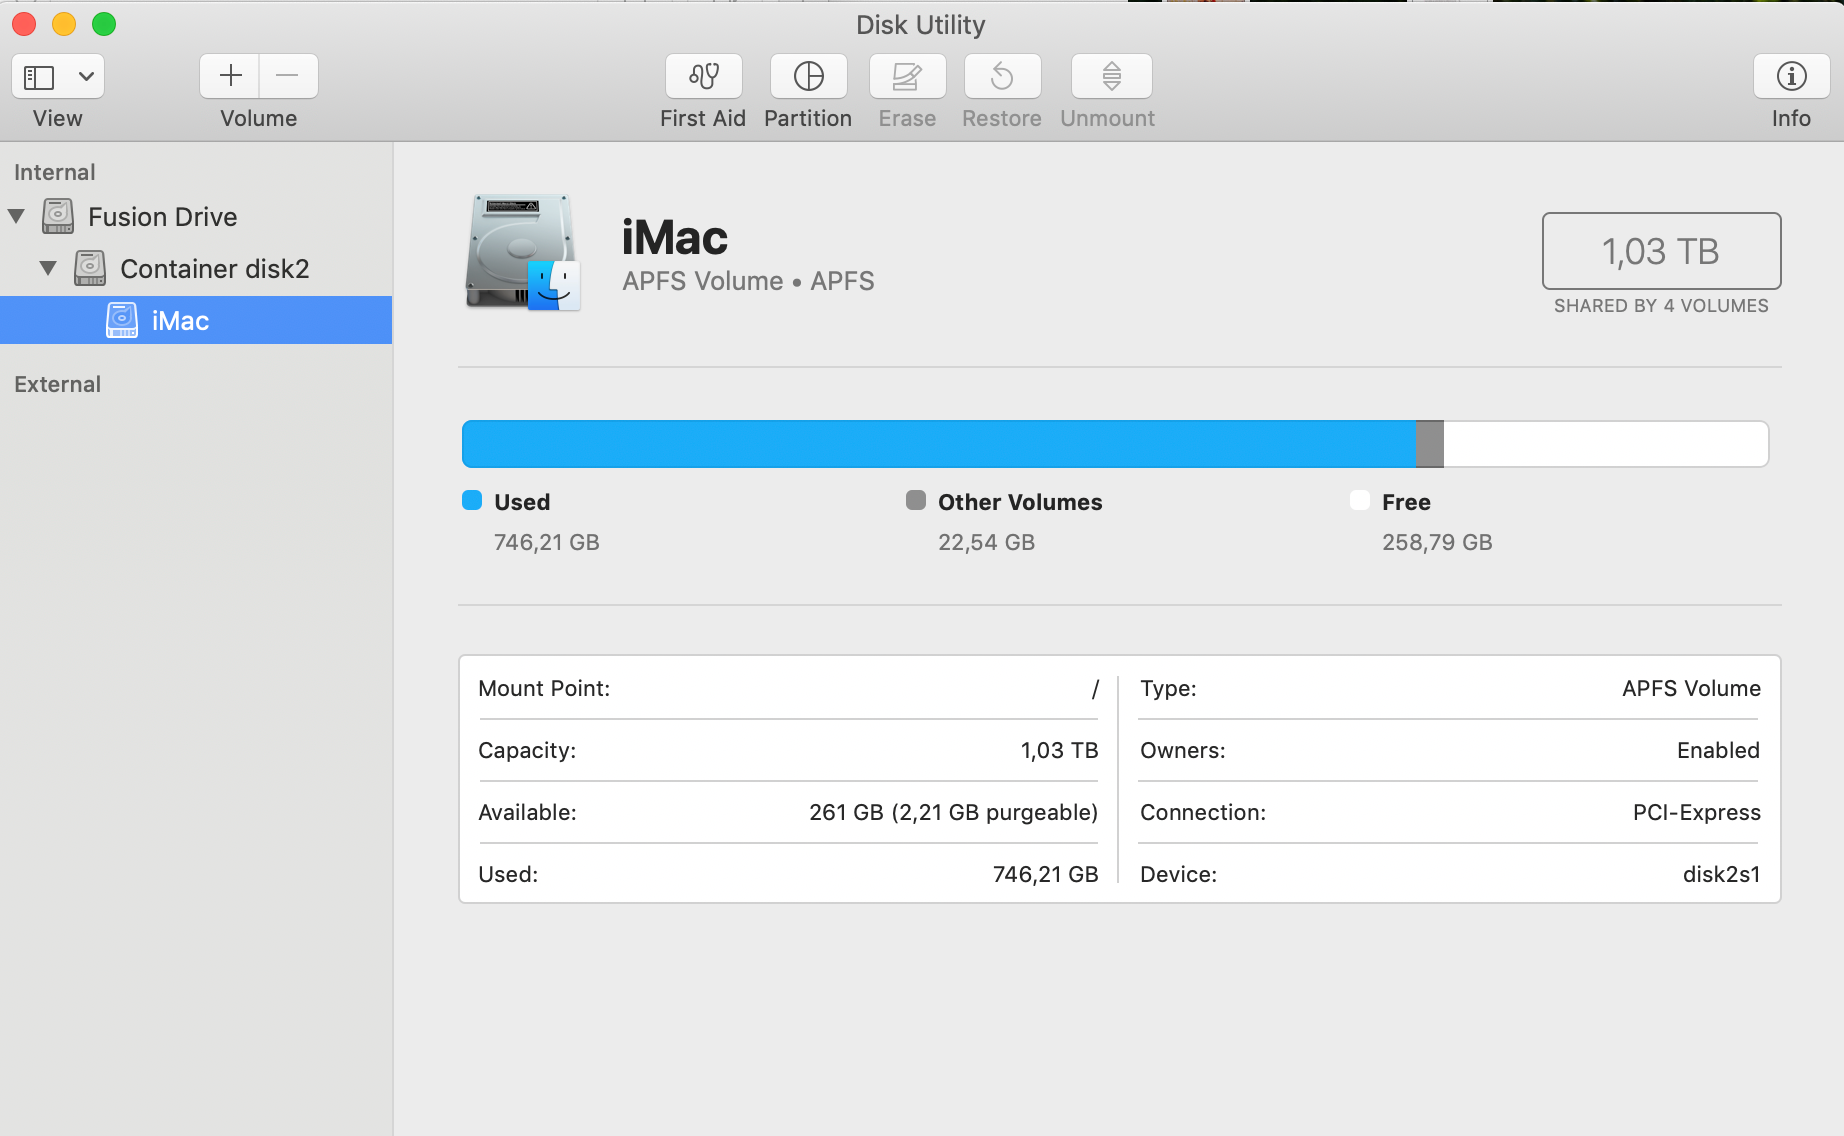The width and height of the screenshot is (1844, 1136).
Task: Click the Internal sidebar section header
Action: tap(55, 172)
